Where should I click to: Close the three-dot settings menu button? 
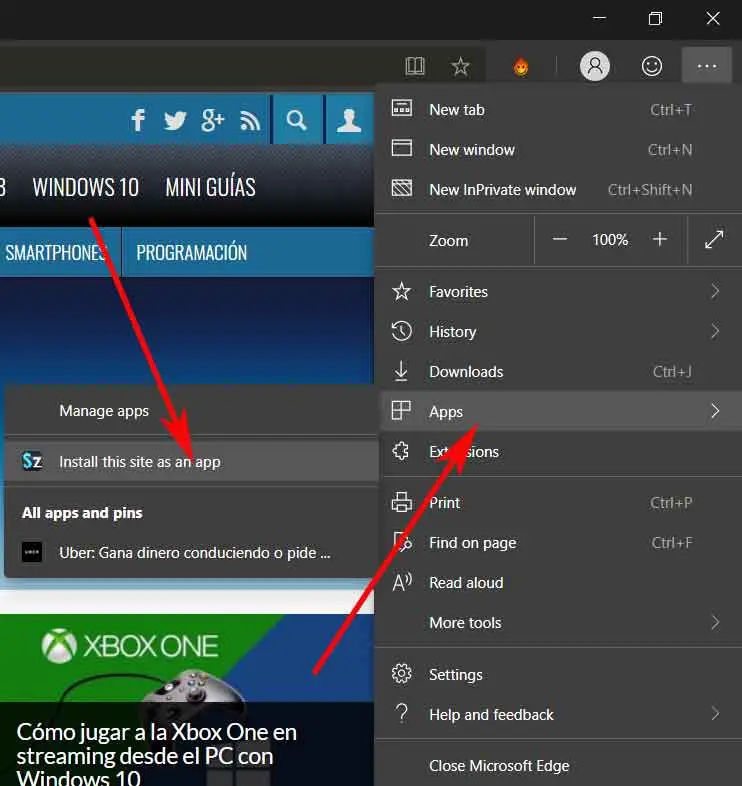706,65
